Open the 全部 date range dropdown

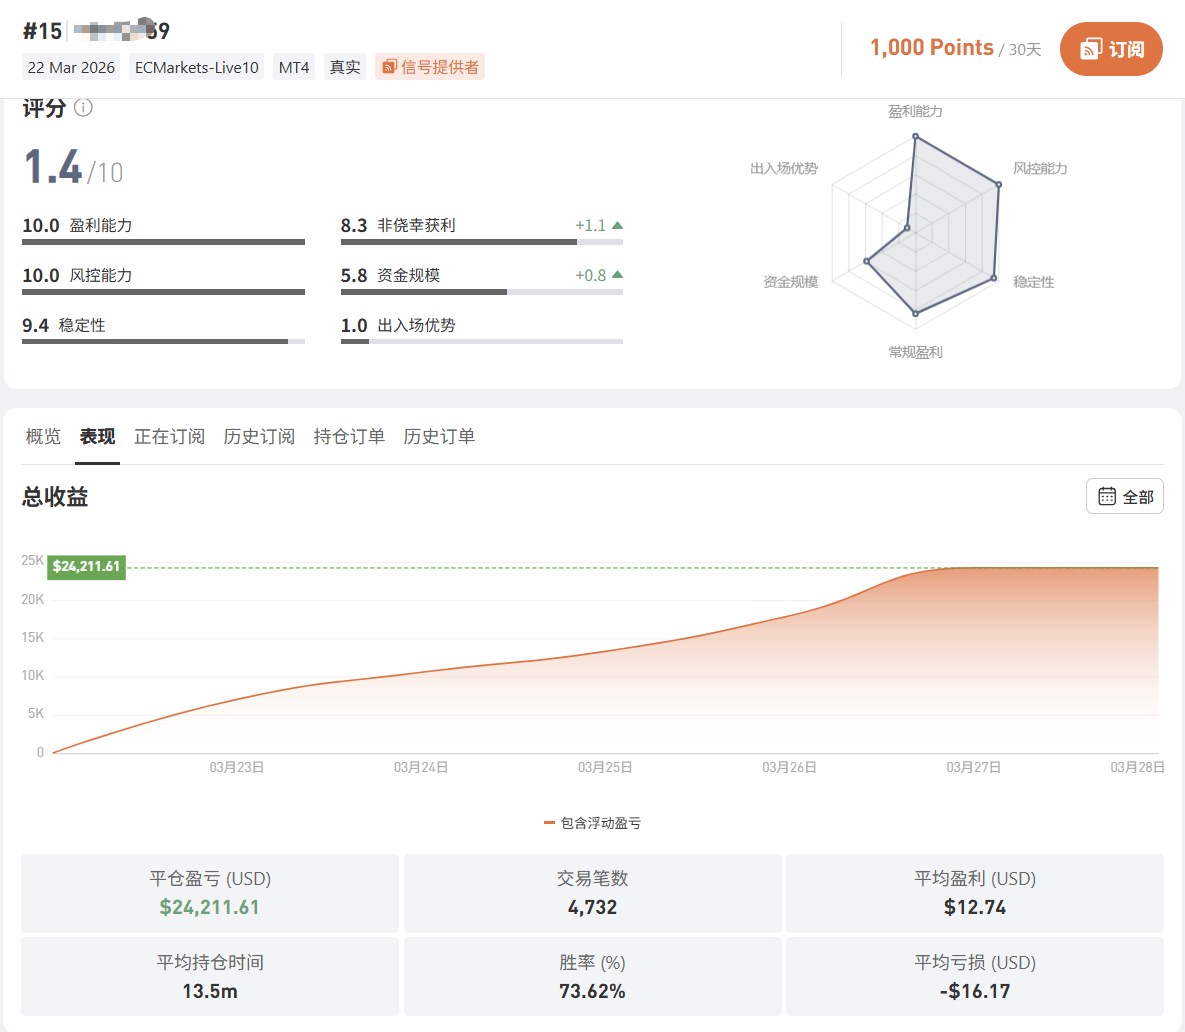coord(1125,496)
